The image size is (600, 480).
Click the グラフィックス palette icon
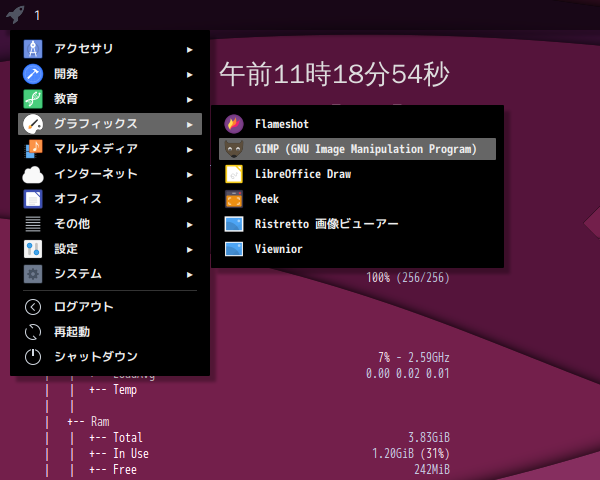[x=33, y=124]
